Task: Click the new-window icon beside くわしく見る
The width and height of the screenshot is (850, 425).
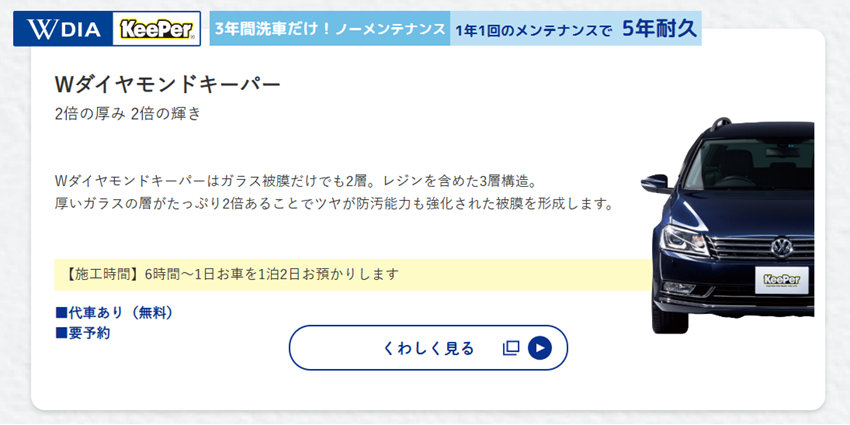Action: point(511,348)
